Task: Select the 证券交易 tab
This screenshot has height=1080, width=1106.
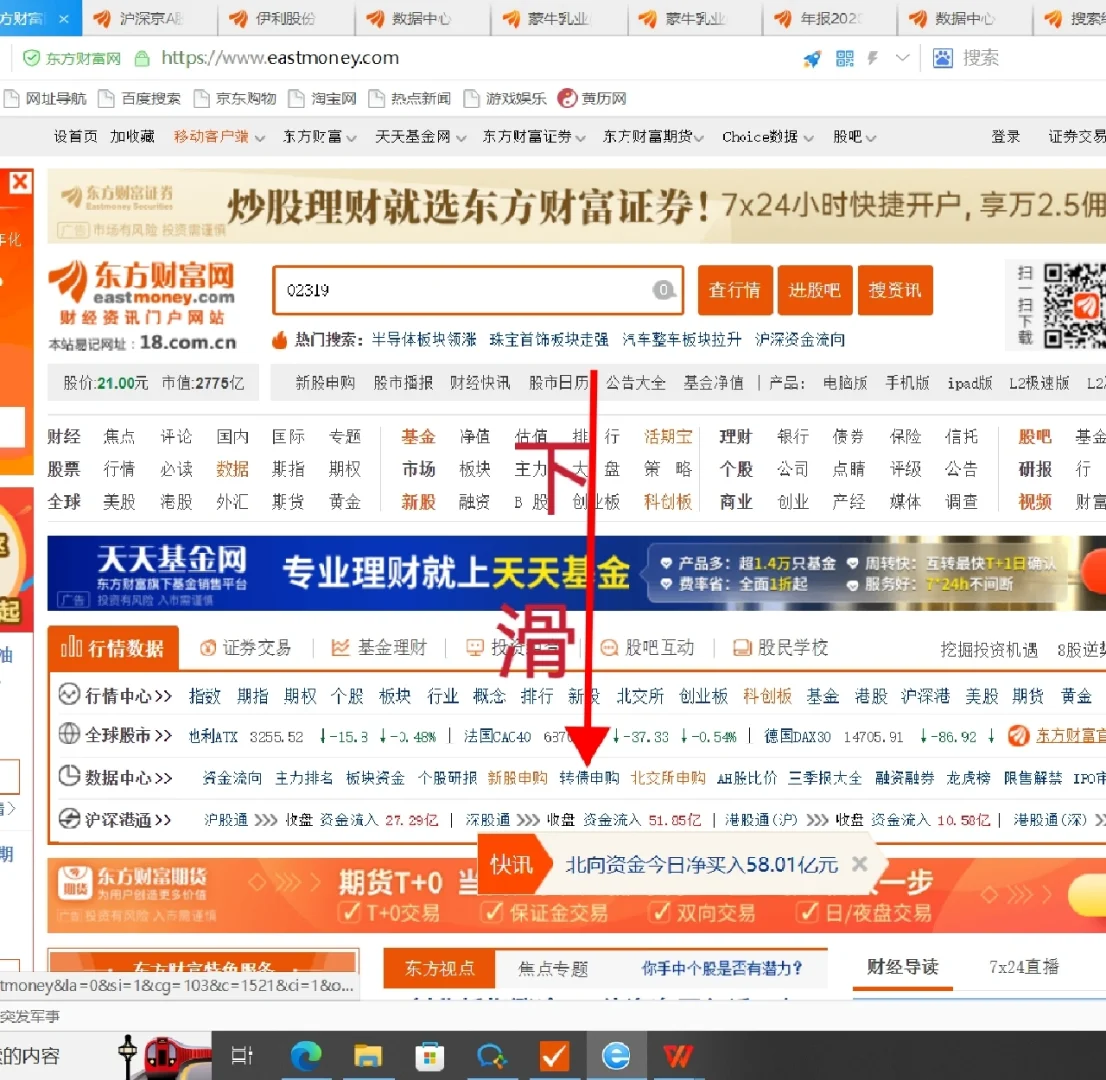Action: coord(245,648)
